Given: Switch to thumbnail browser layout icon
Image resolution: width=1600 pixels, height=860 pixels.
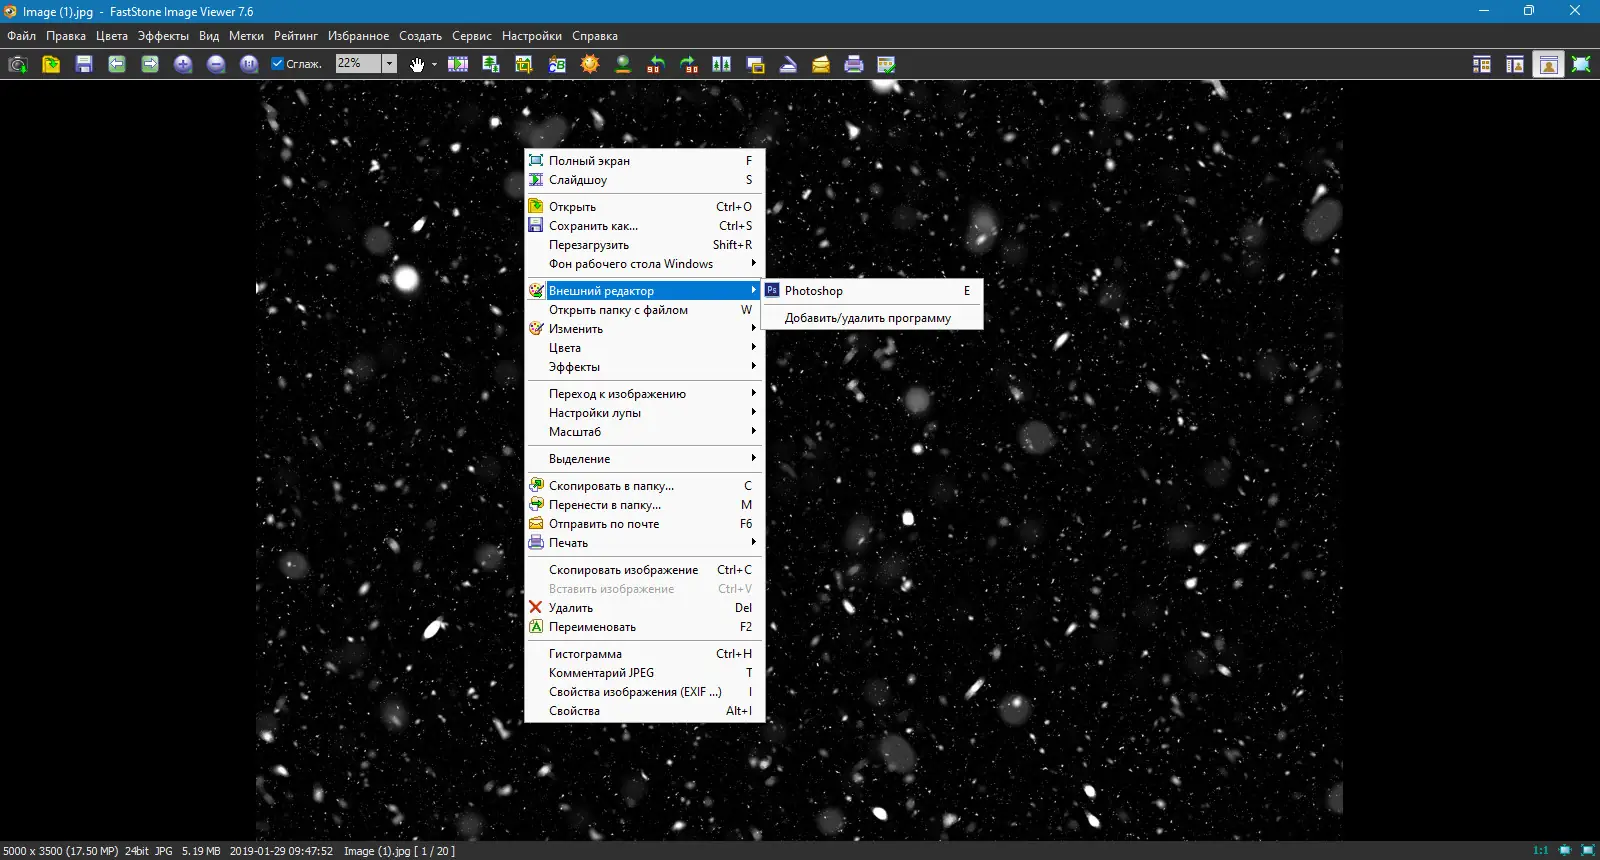Looking at the screenshot, I should pyautogui.click(x=1482, y=64).
